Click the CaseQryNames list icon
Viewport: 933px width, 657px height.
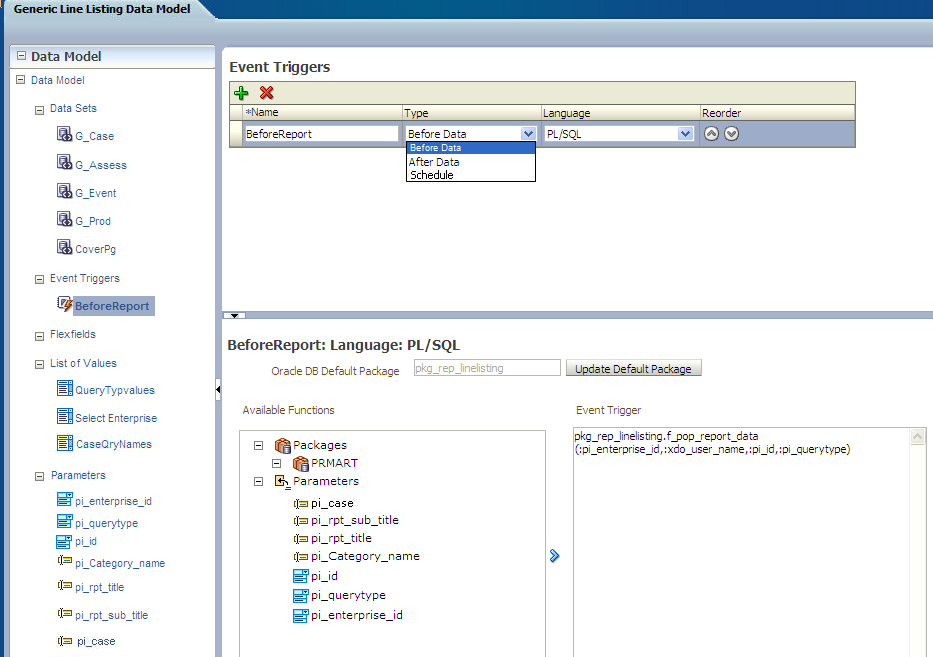(x=65, y=443)
